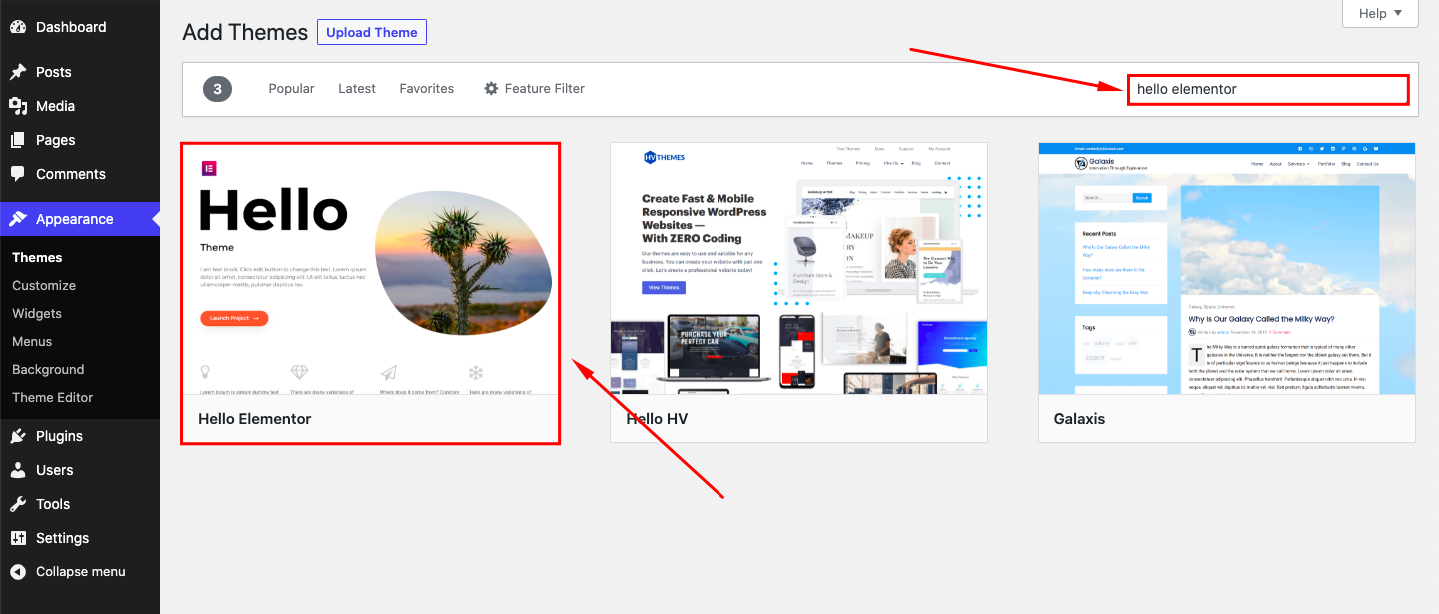Click the theme results count badge

(x=218, y=89)
